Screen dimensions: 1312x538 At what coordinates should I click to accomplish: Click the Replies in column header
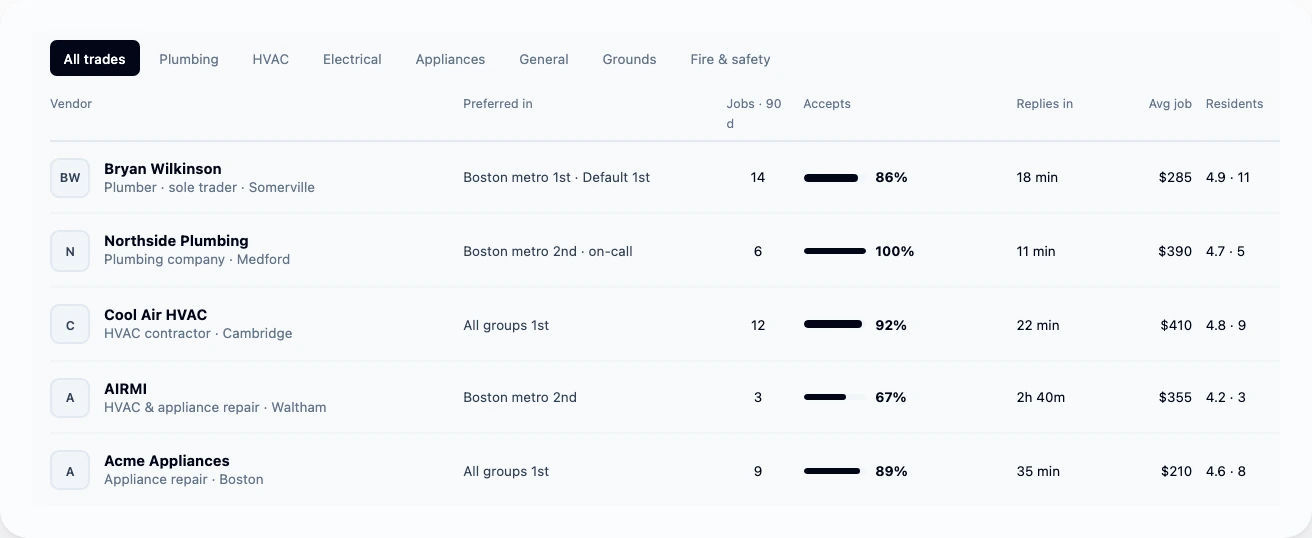point(1045,104)
